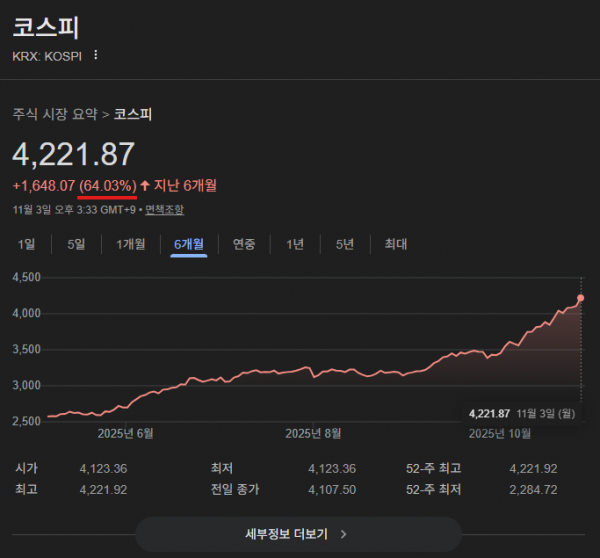Switch to the 1일 range tab

[27, 244]
